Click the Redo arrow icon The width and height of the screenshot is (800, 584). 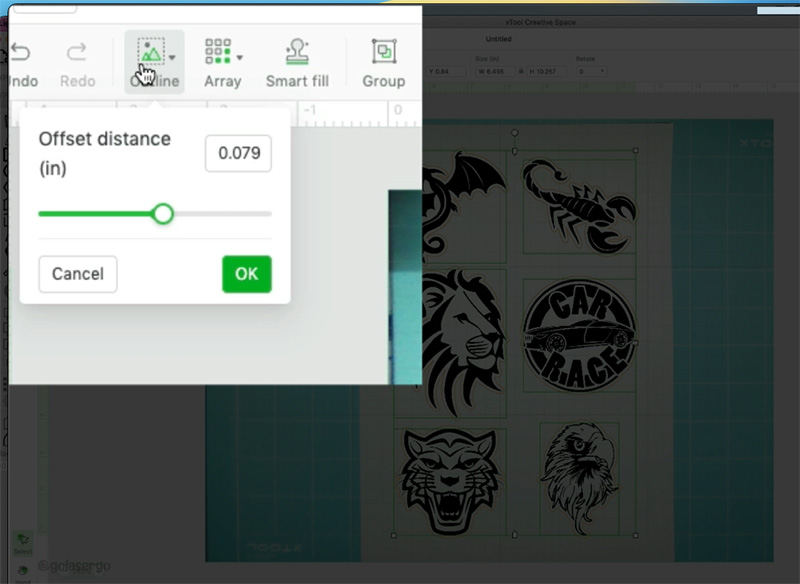76,52
